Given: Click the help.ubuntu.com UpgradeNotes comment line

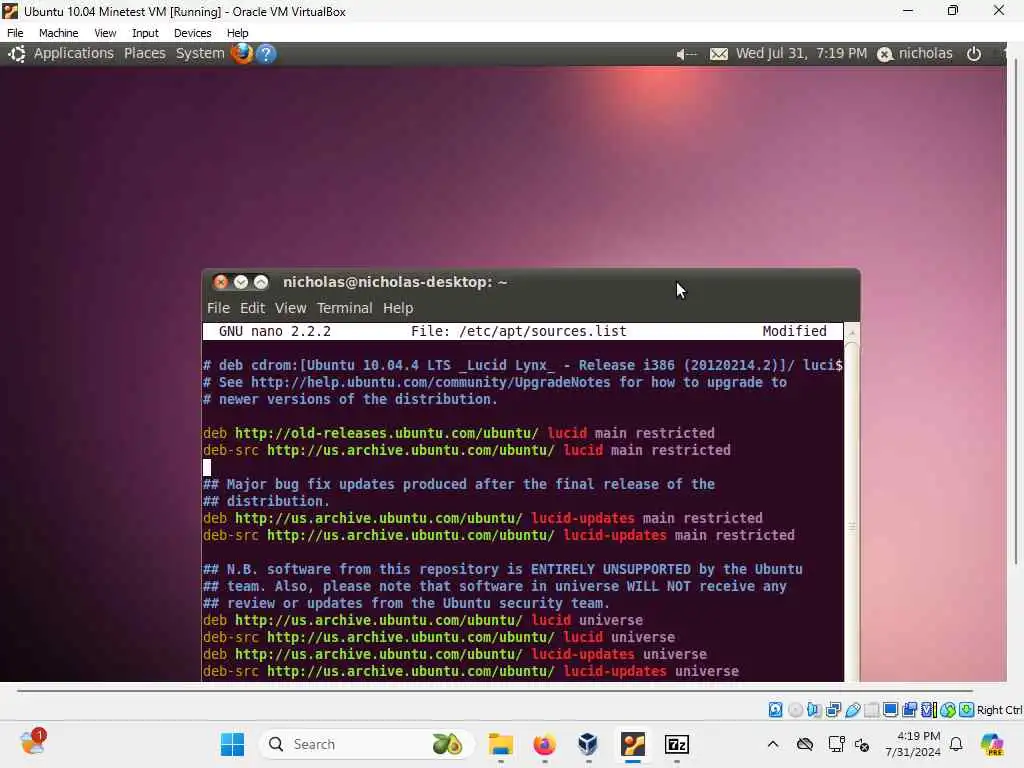Looking at the screenshot, I should point(494,382).
